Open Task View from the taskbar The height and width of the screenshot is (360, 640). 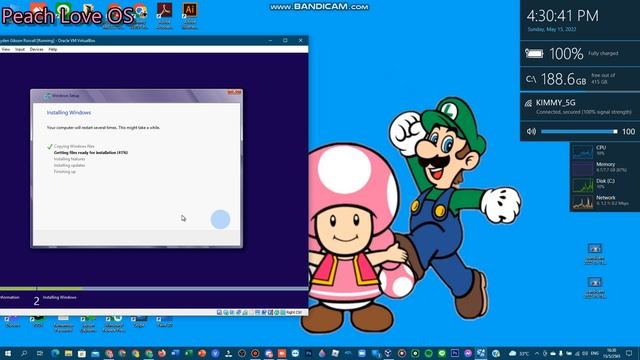coord(40,353)
